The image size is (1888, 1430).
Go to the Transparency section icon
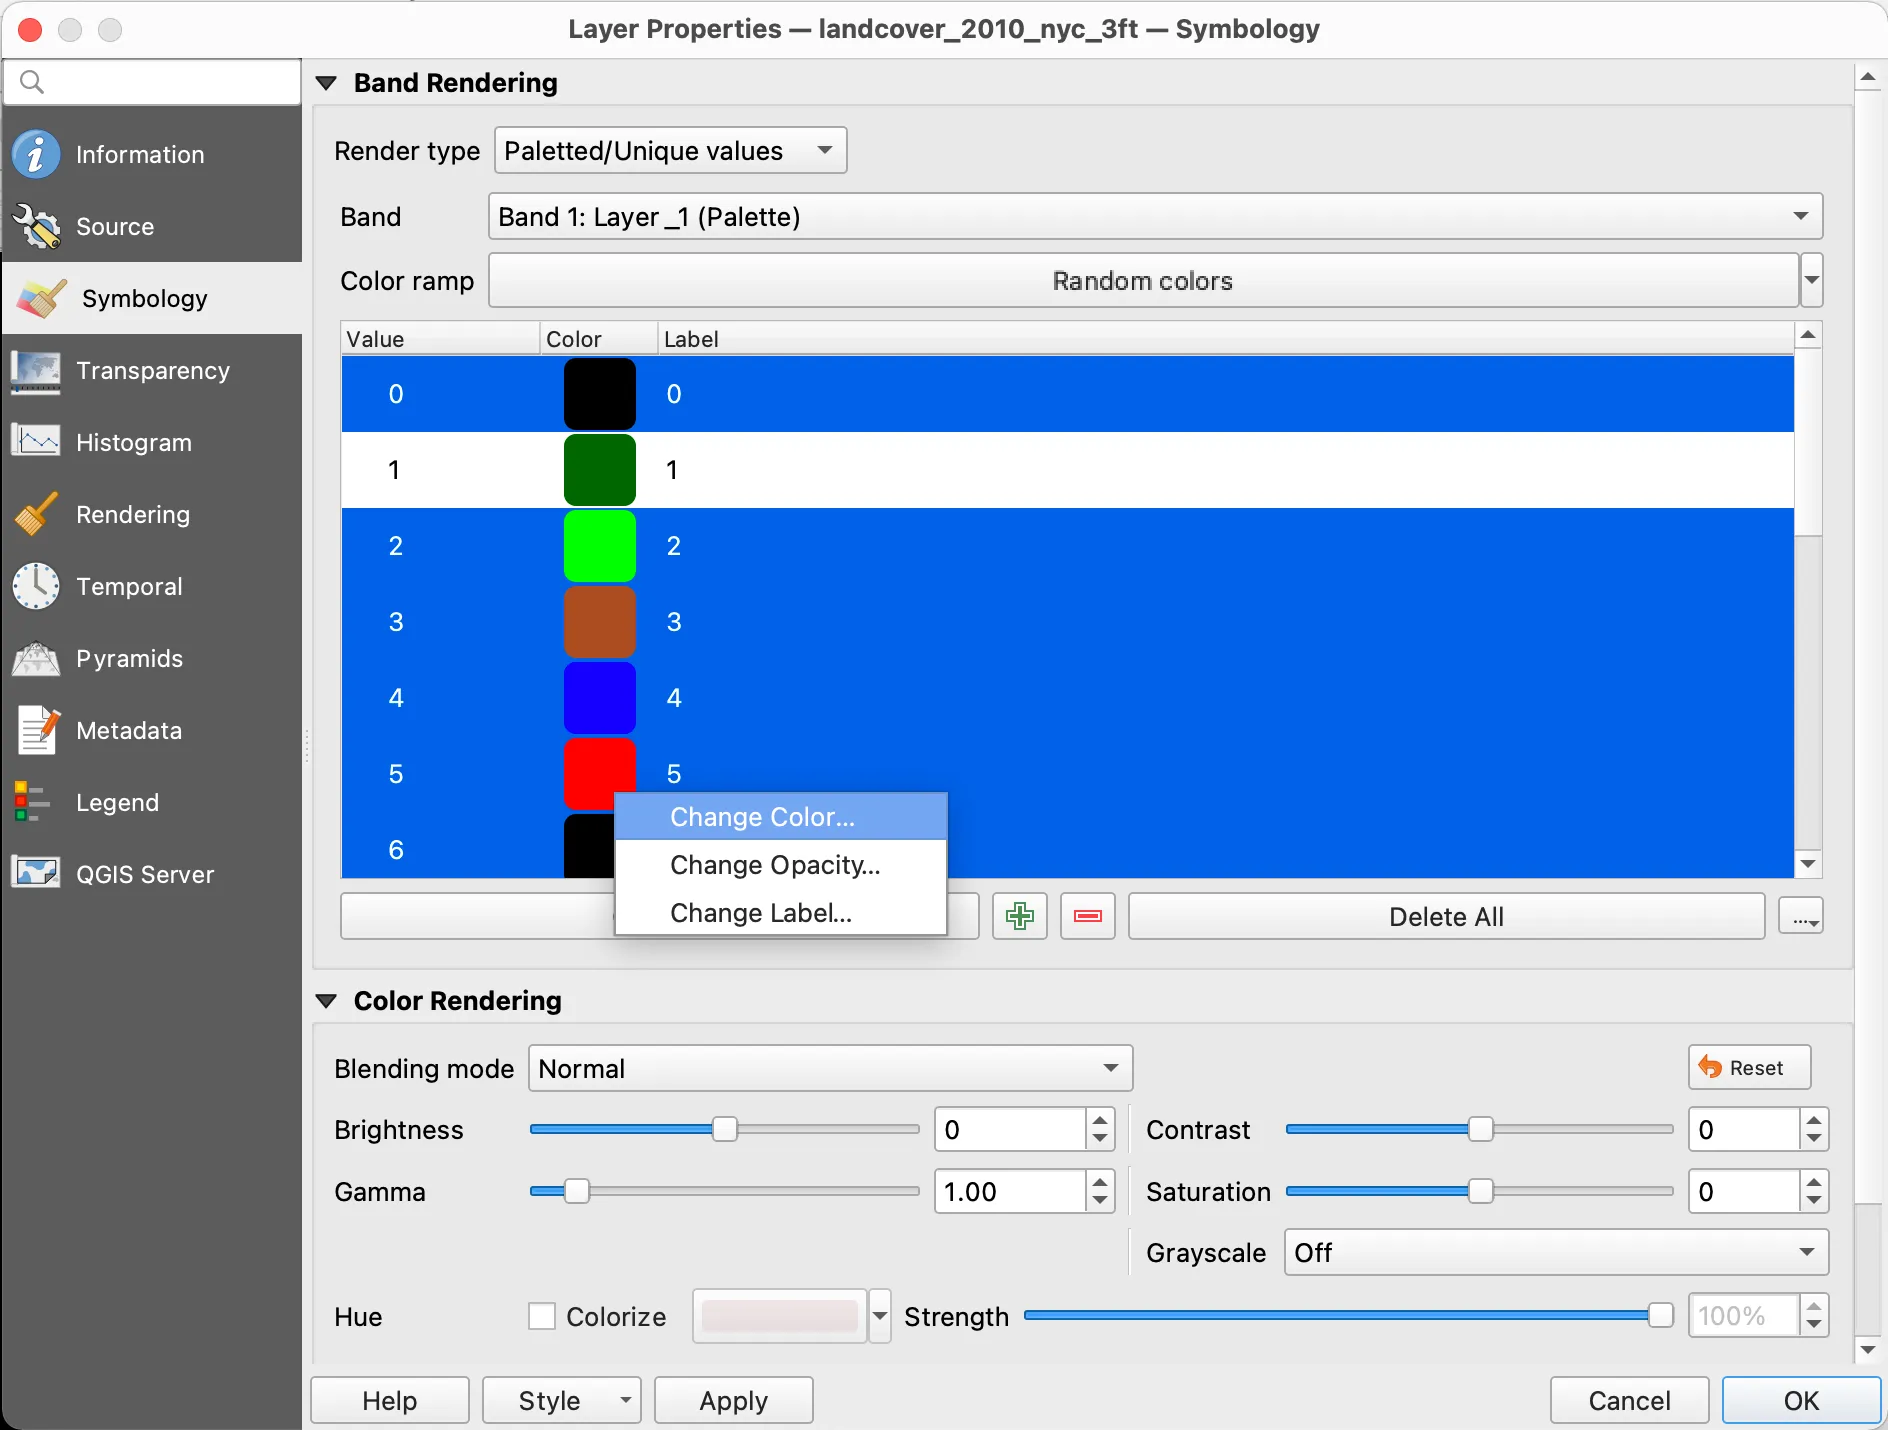point(37,371)
